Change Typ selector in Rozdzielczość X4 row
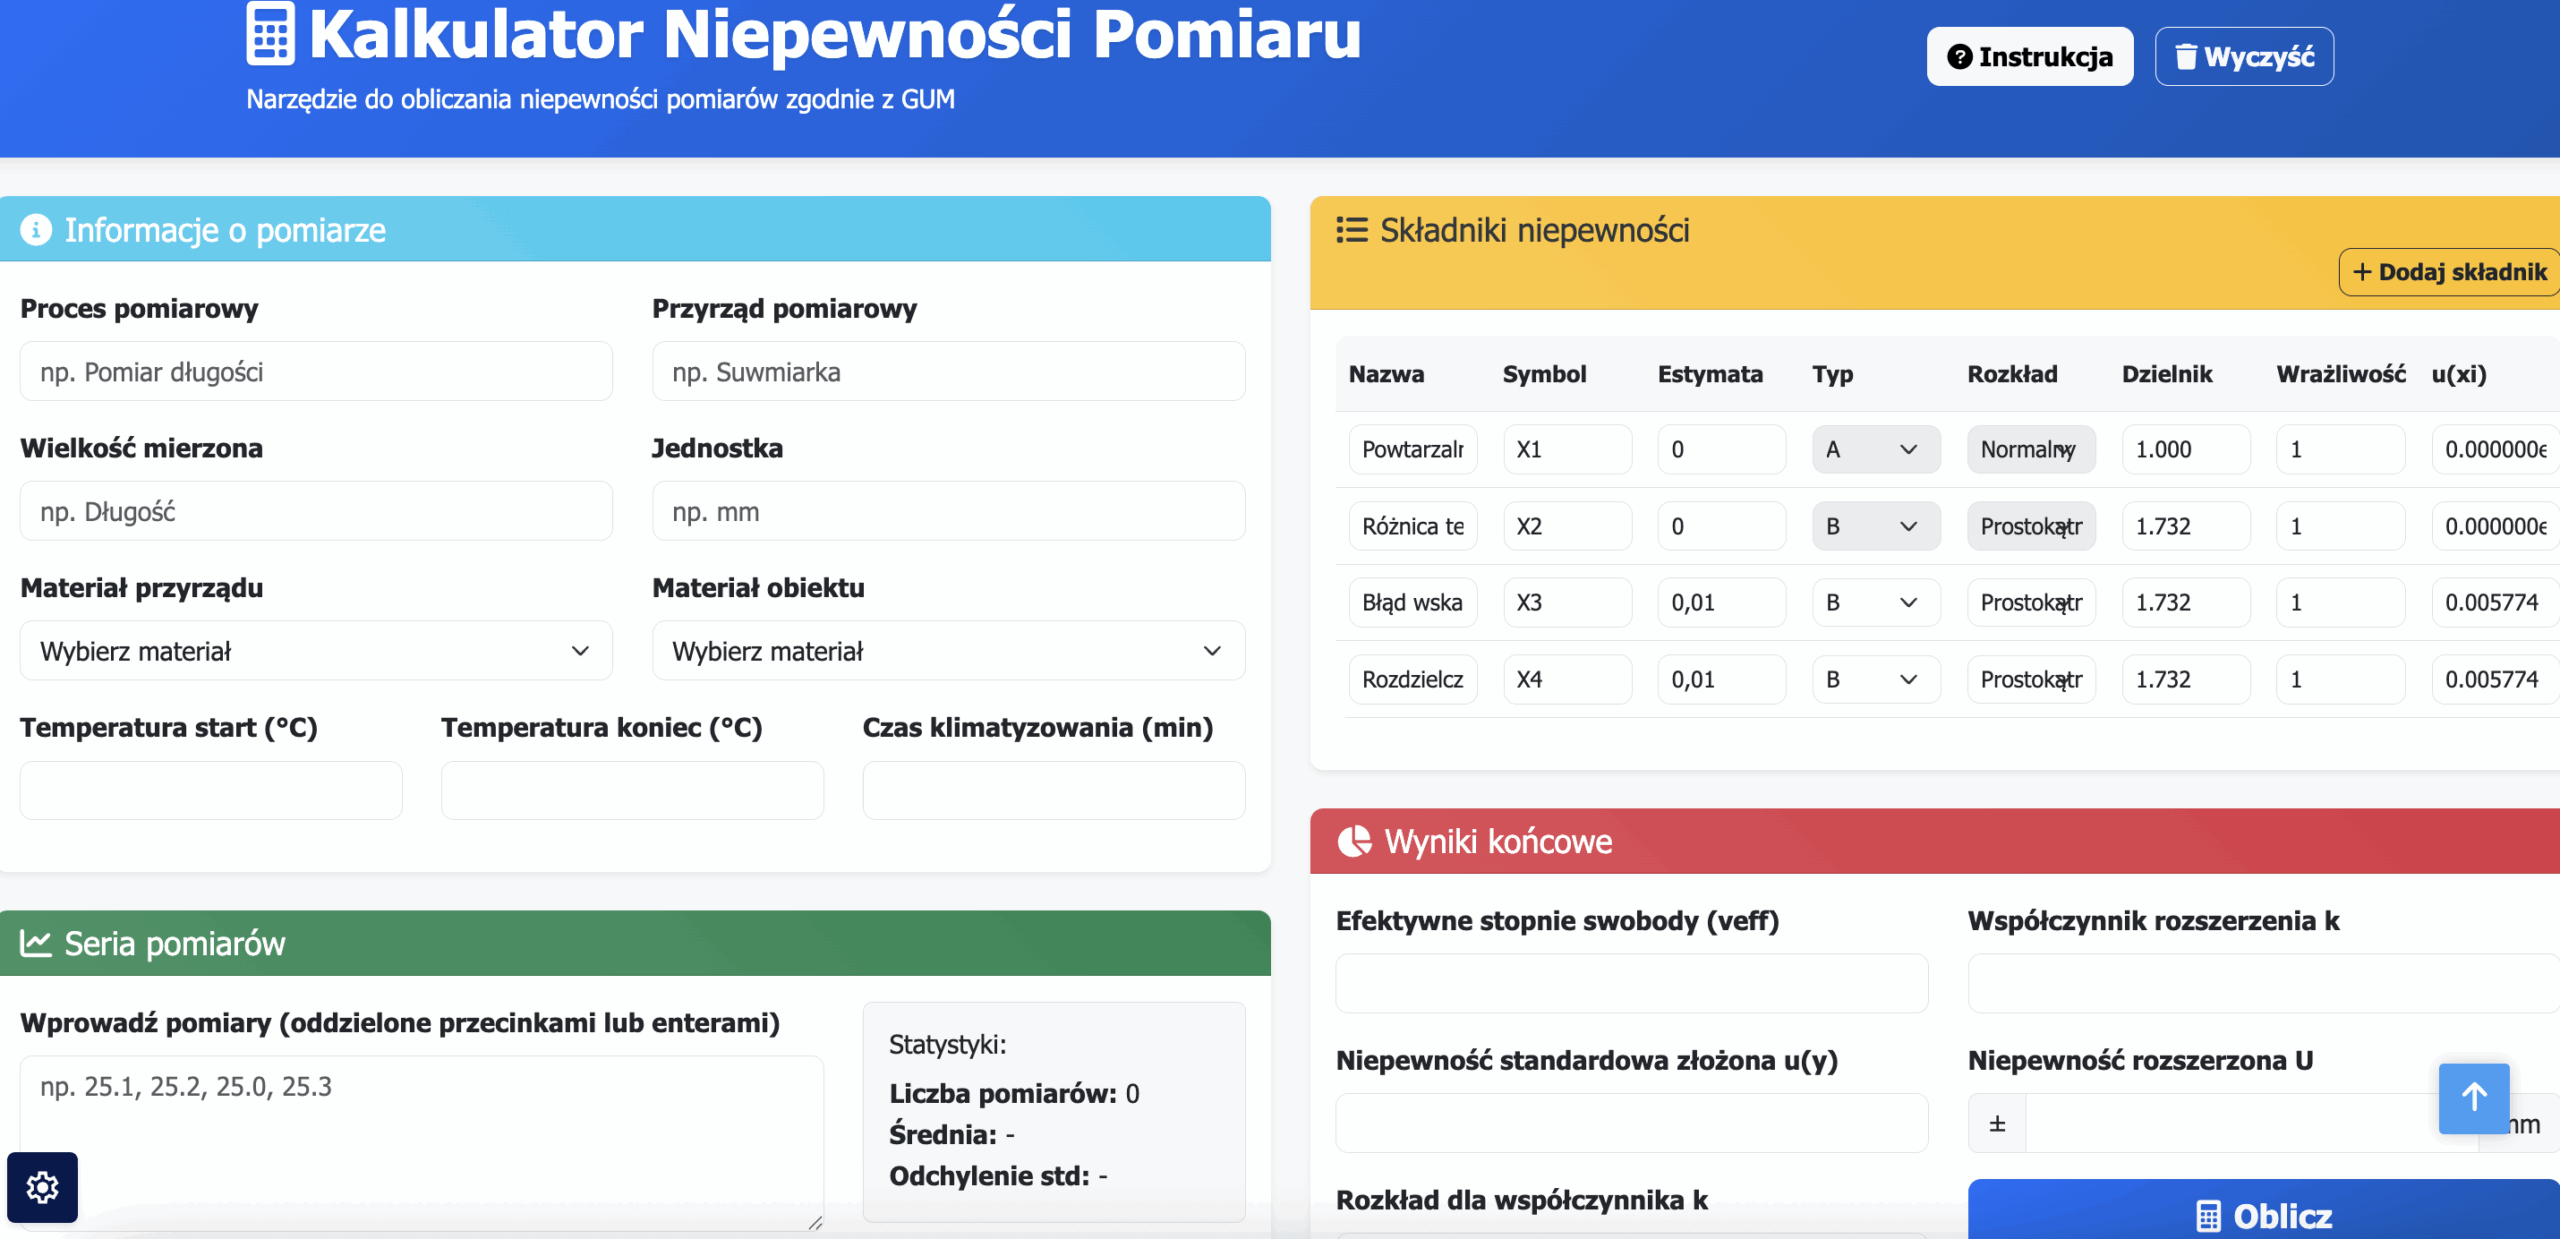The width and height of the screenshot is (2560, 1239). click(x=1875, y=680)
